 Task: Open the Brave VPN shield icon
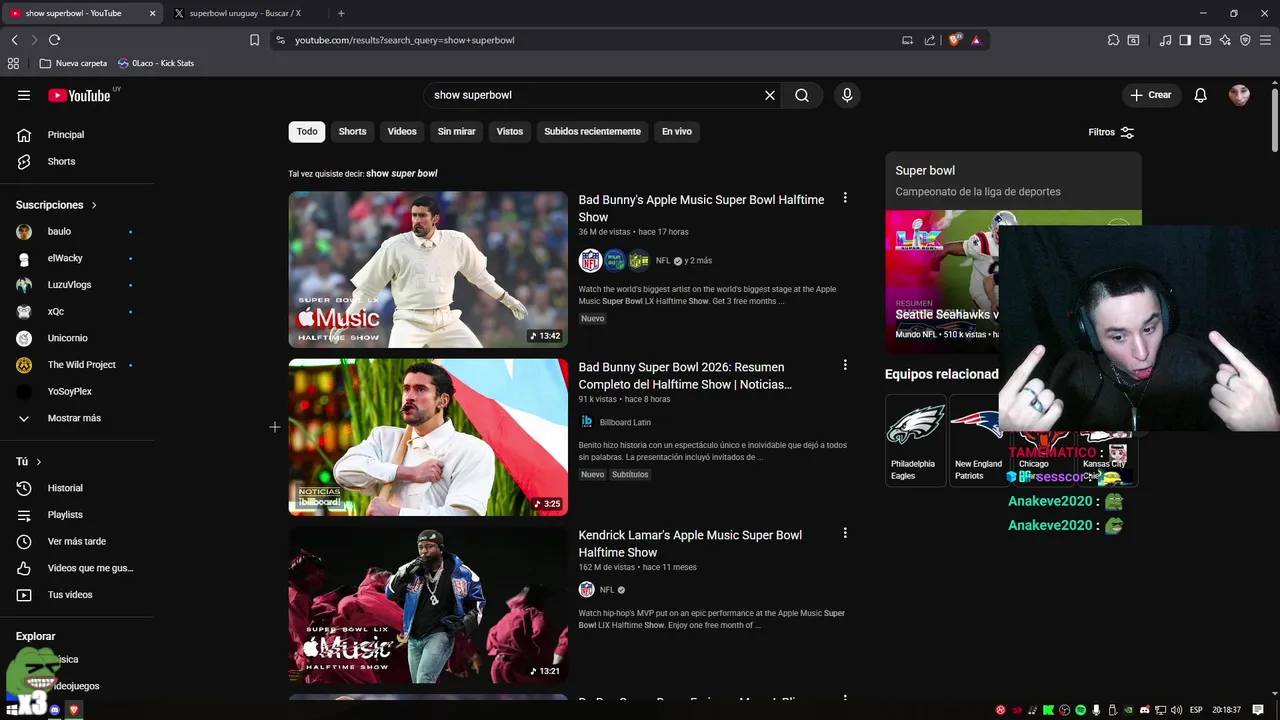(x=1245, y=40)
